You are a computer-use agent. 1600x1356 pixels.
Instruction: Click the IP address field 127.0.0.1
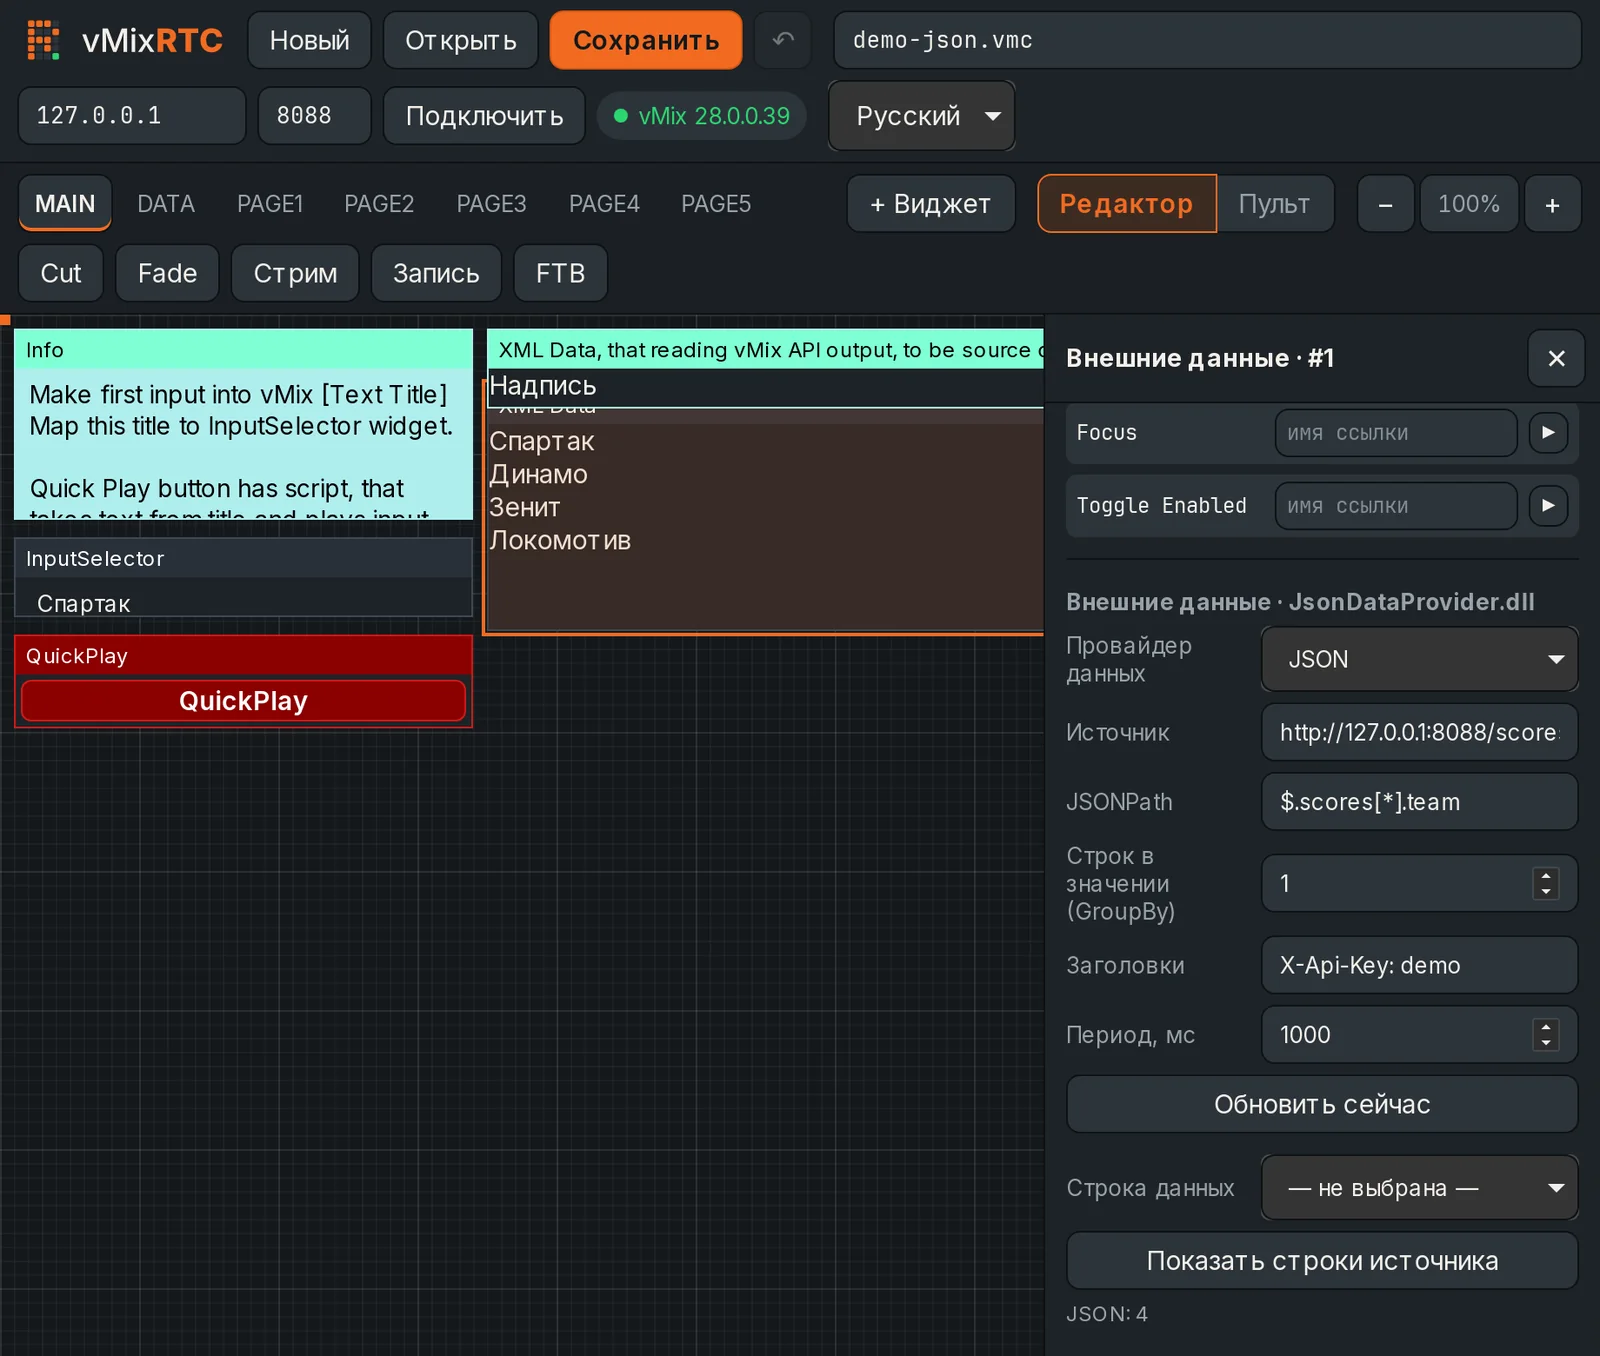[132, 116]
